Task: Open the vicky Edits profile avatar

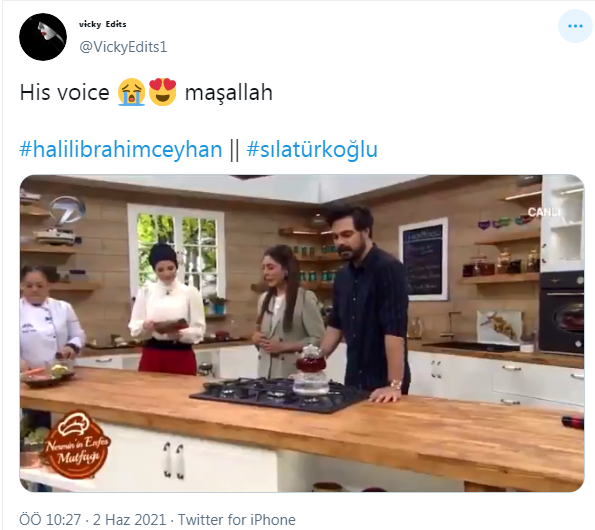Action: (43, 37)
